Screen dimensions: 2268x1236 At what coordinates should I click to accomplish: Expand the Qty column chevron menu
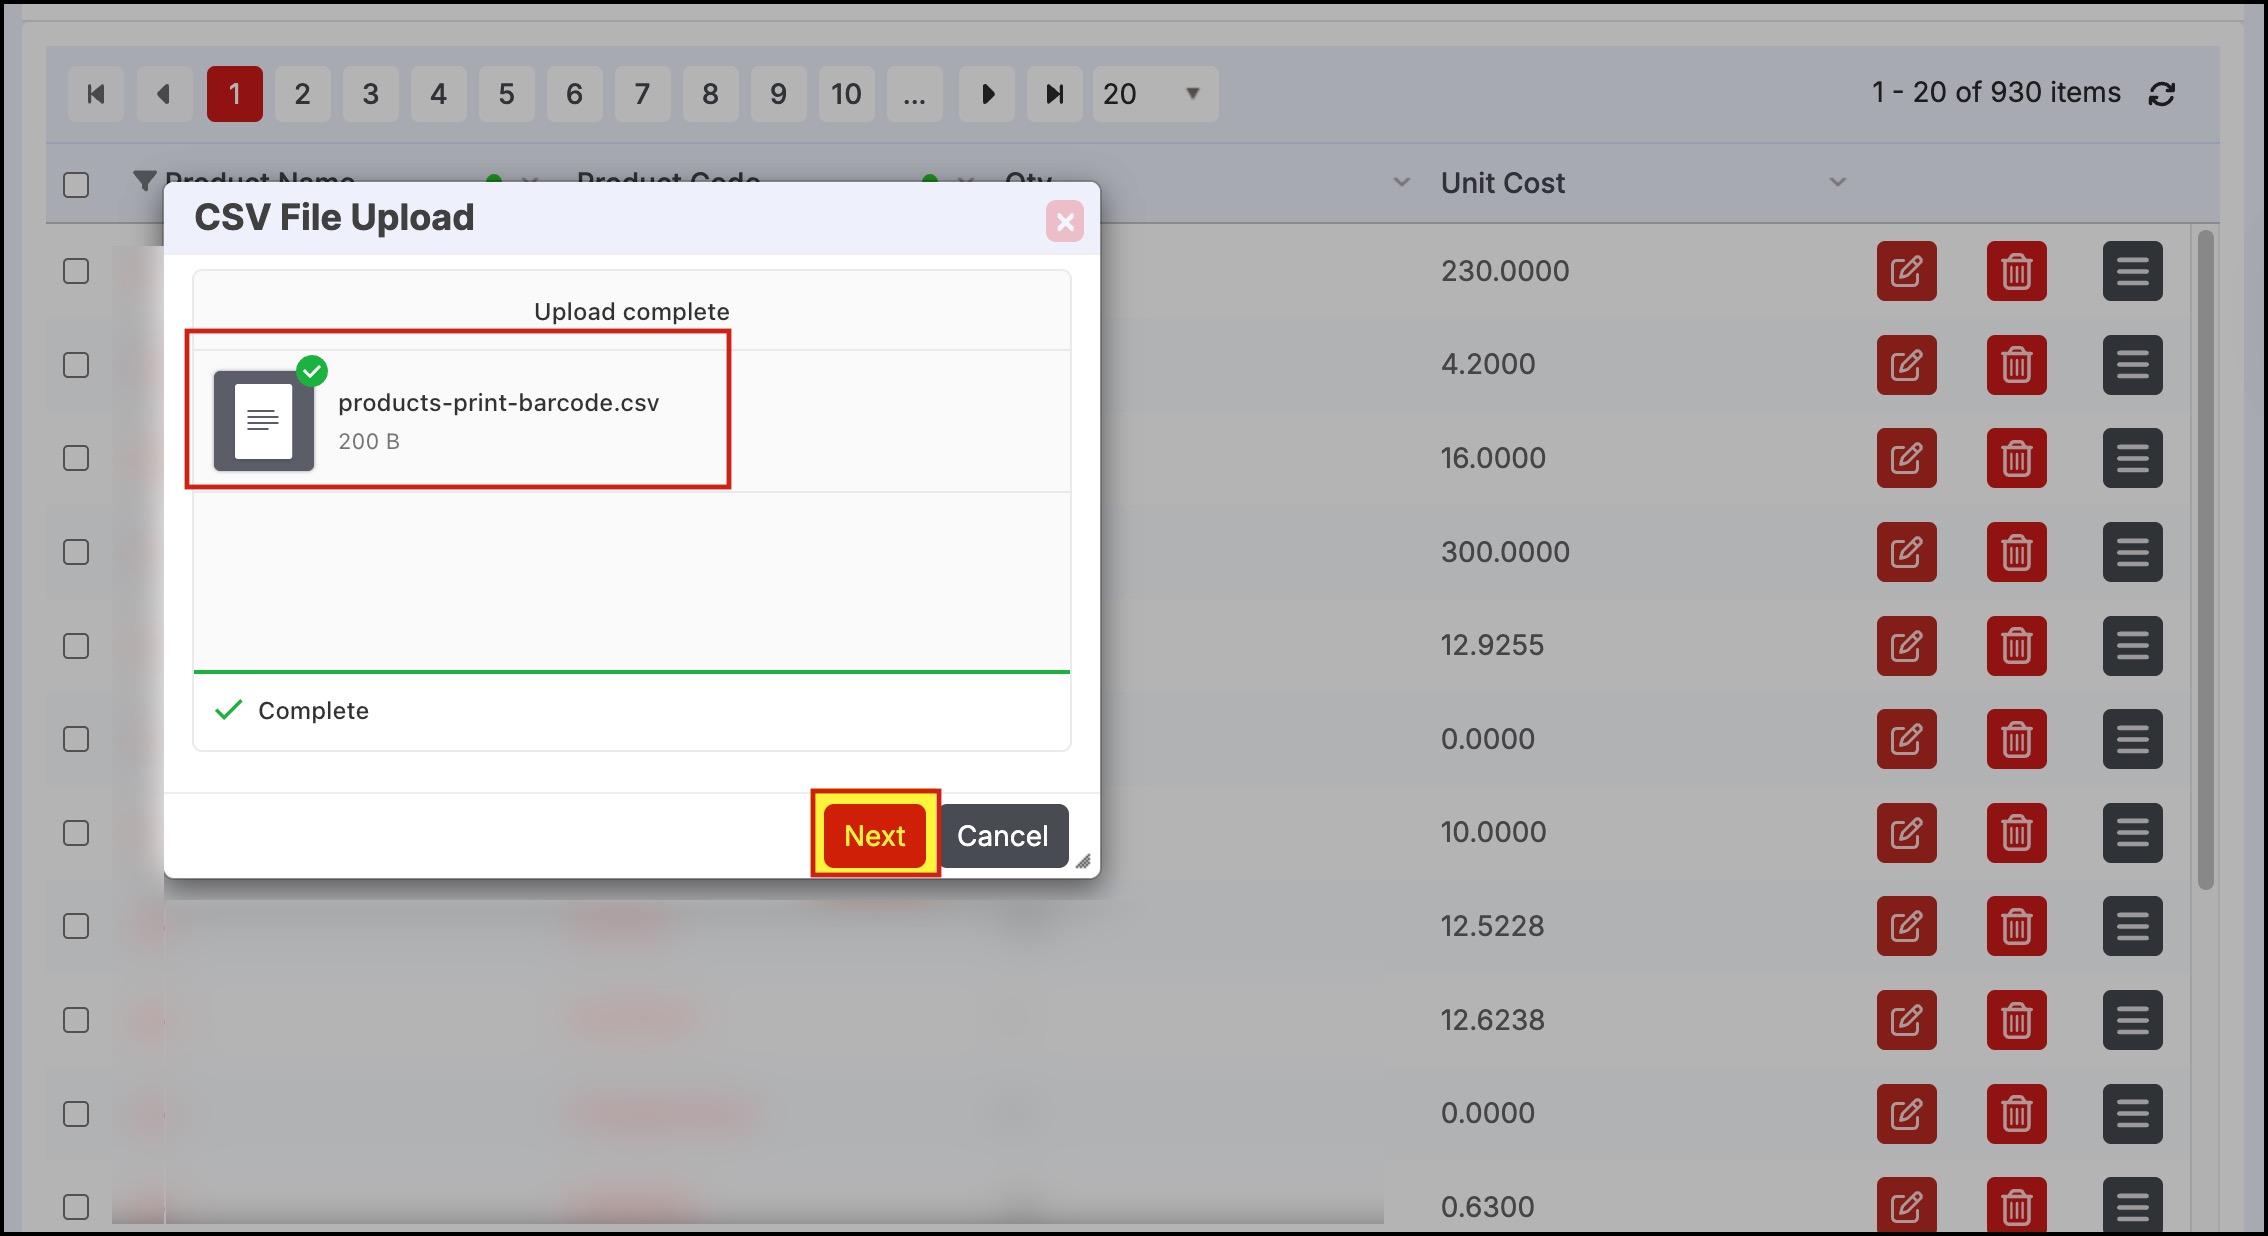[1401, 183]
